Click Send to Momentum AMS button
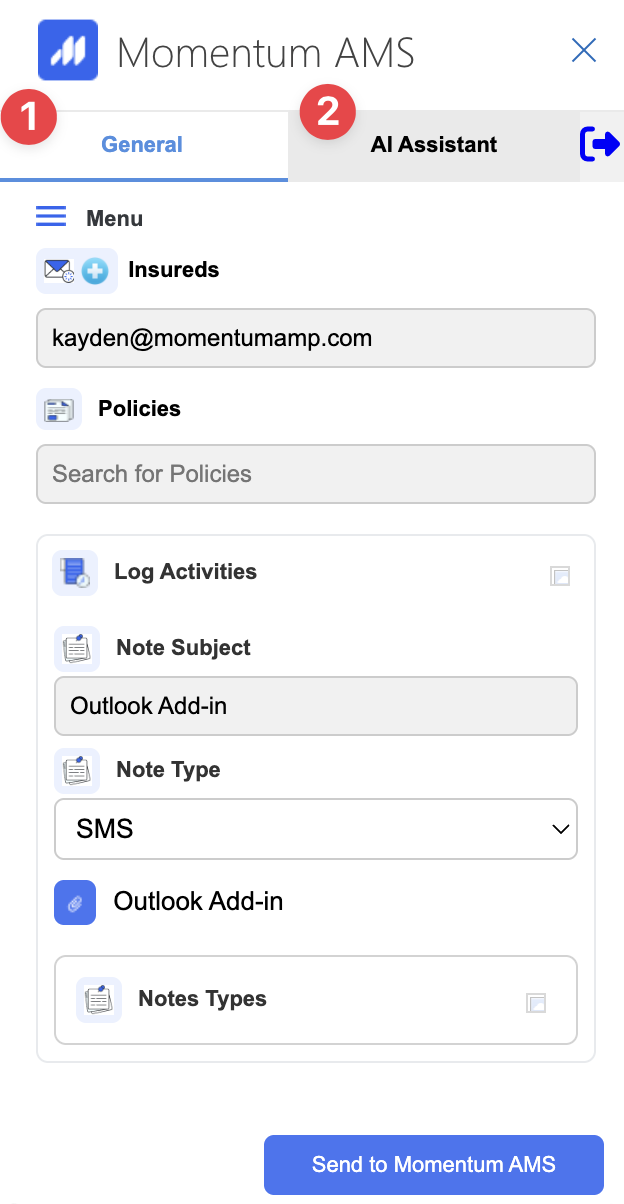Image resolution: width=624 pixels, height=1204 pixels. (434, 1164)
